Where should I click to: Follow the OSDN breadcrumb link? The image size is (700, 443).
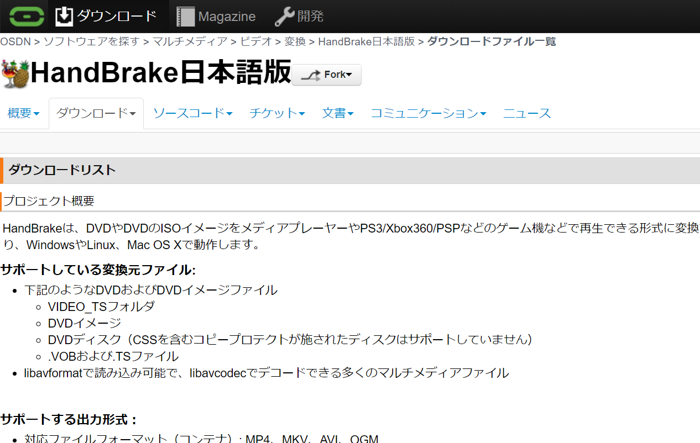tap(16, 42)
